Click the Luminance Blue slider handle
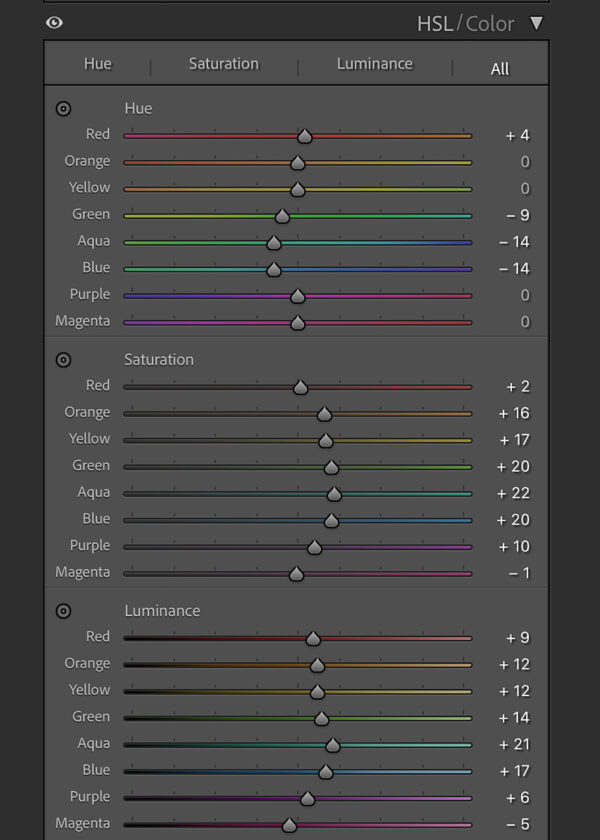This screenshot has width=600, height=840. (x=326, y=771)
